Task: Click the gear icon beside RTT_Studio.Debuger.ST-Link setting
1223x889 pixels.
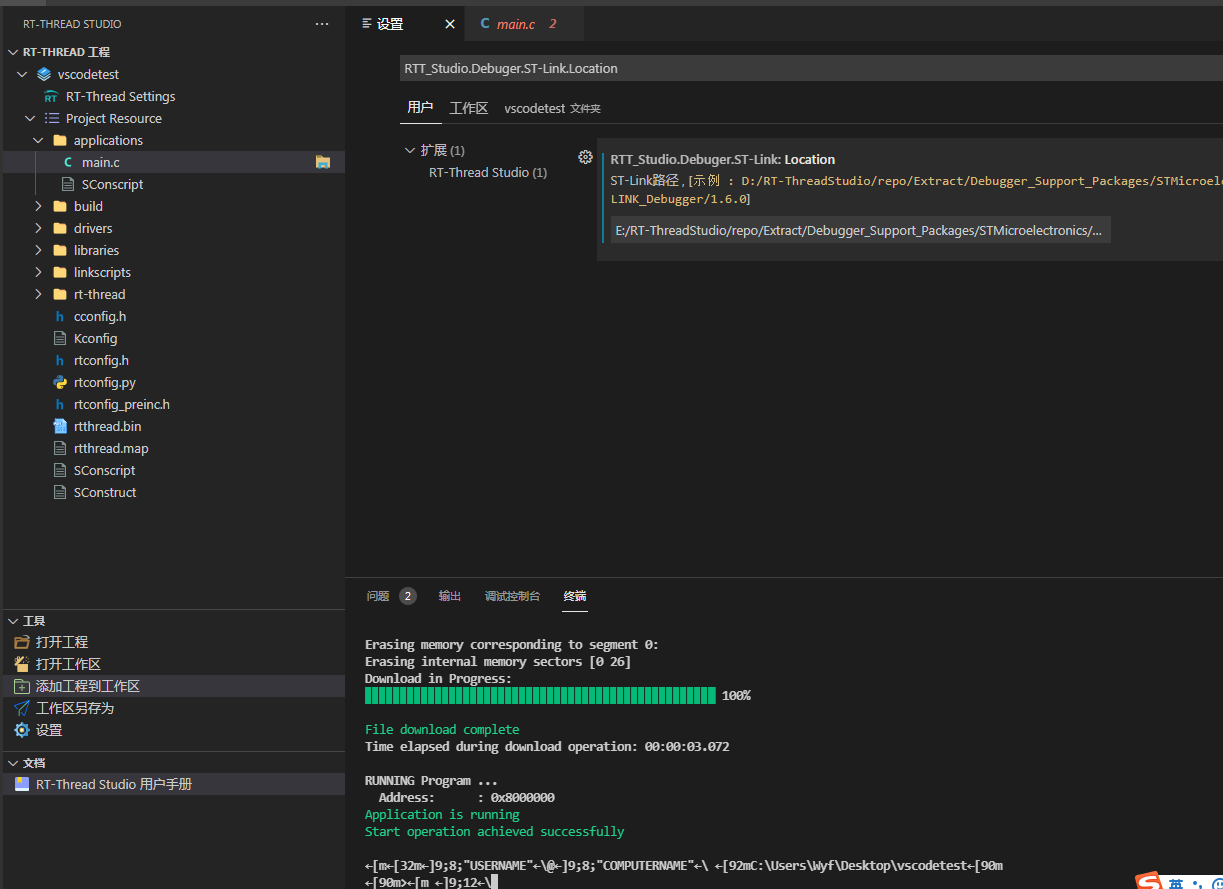Action: tap(585, 157)
